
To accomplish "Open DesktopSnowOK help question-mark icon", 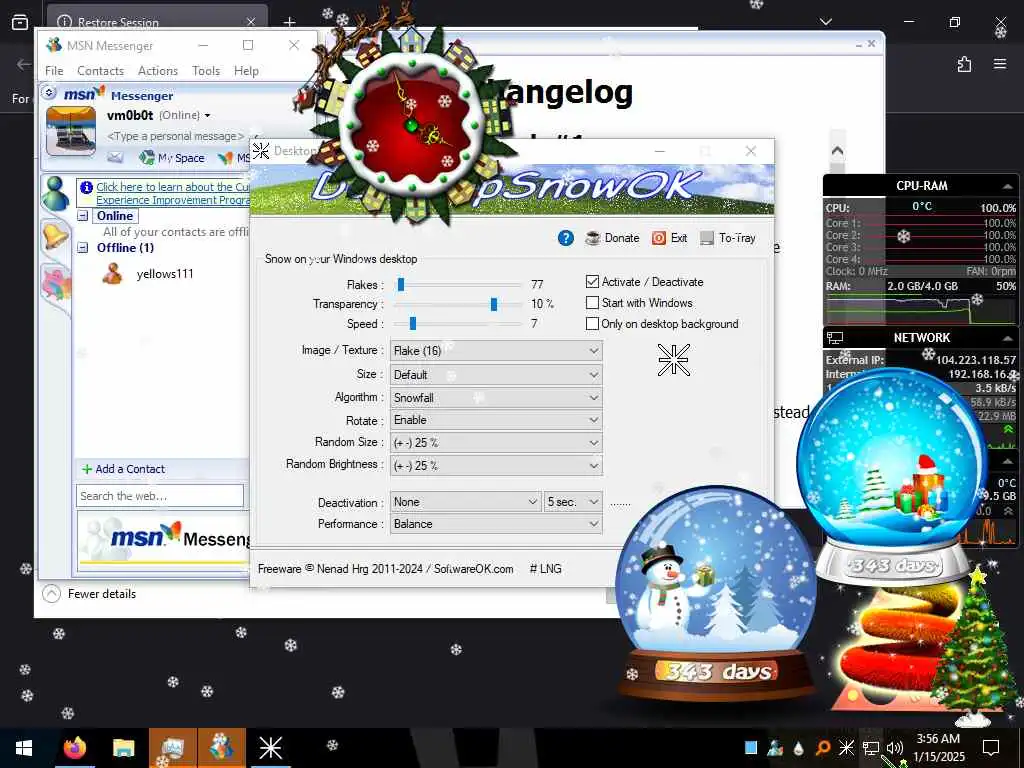I will 566,238.
